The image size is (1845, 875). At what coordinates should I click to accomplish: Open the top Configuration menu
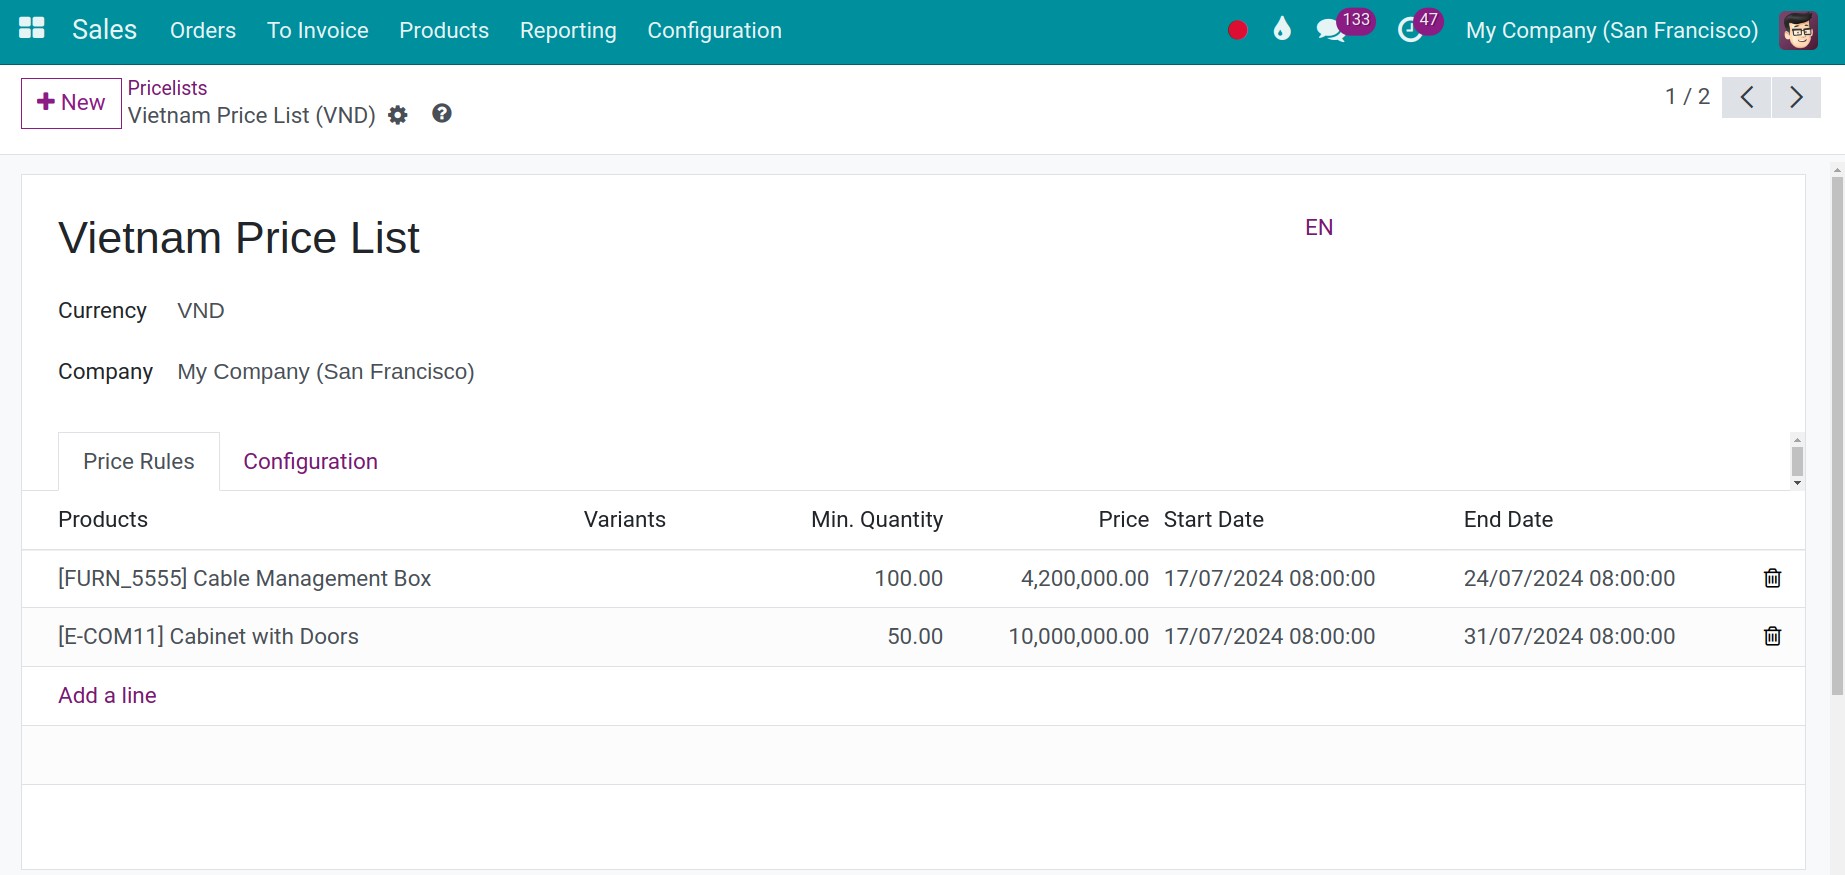714,30
